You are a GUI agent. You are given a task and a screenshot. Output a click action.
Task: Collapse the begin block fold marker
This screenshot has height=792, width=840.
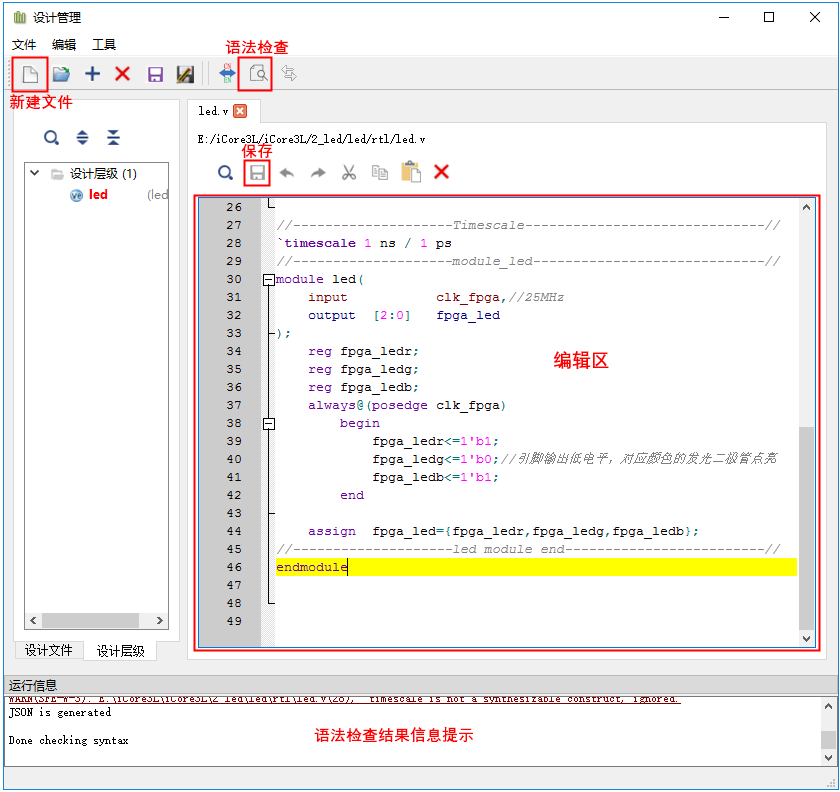(268, 424)
